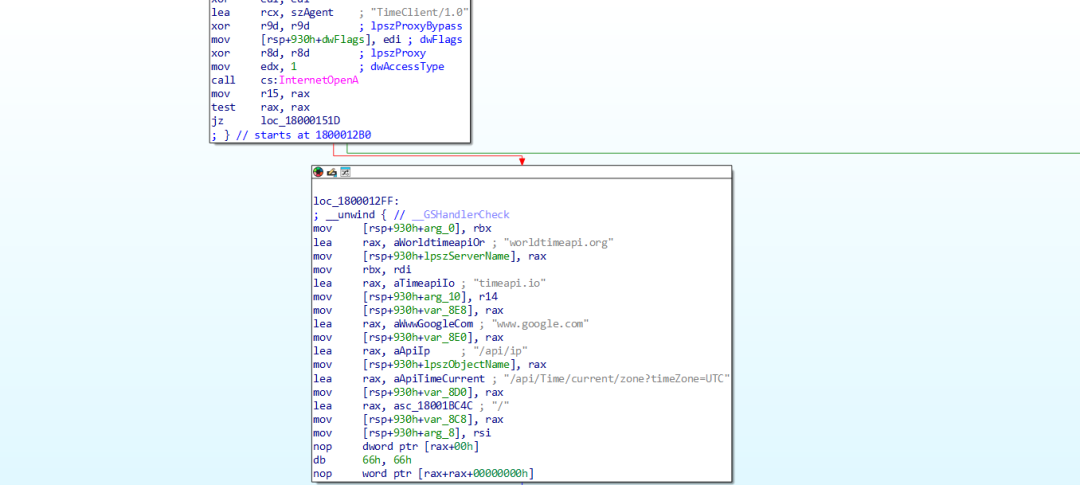Click the aTimeapiIo string operand
Viewport: 1080px width, 485px height.
(x=419, y=283)
